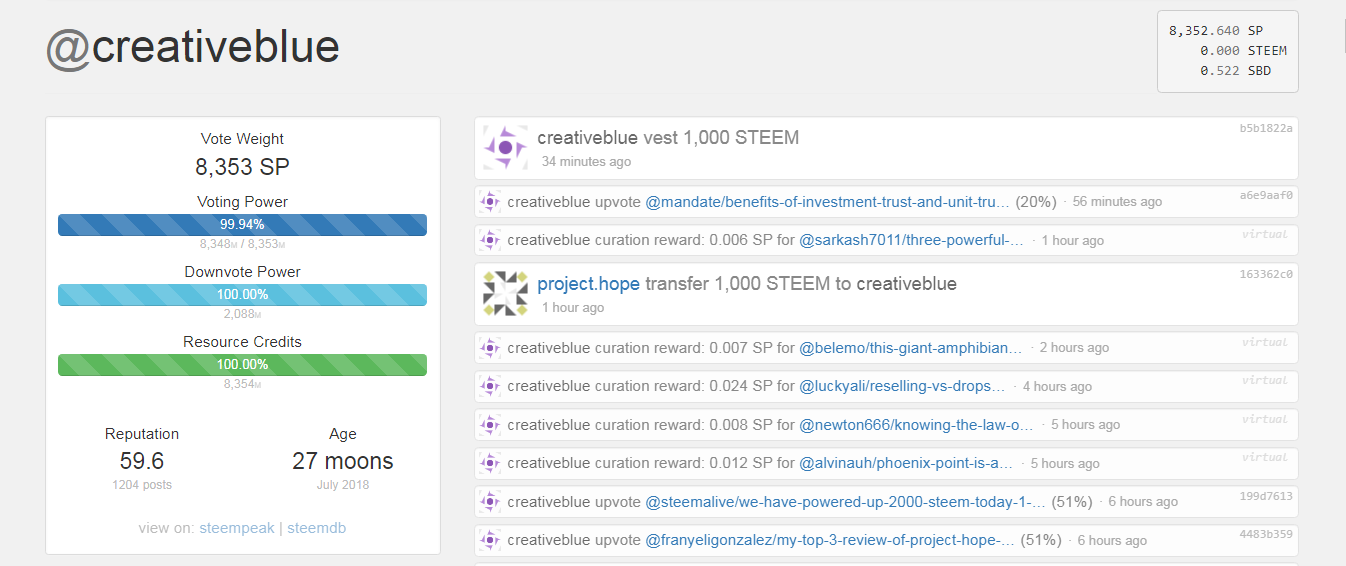Click the green Resource Credits bar
The height and width of the screenshot is (566, 1346).
coord(243,365)
